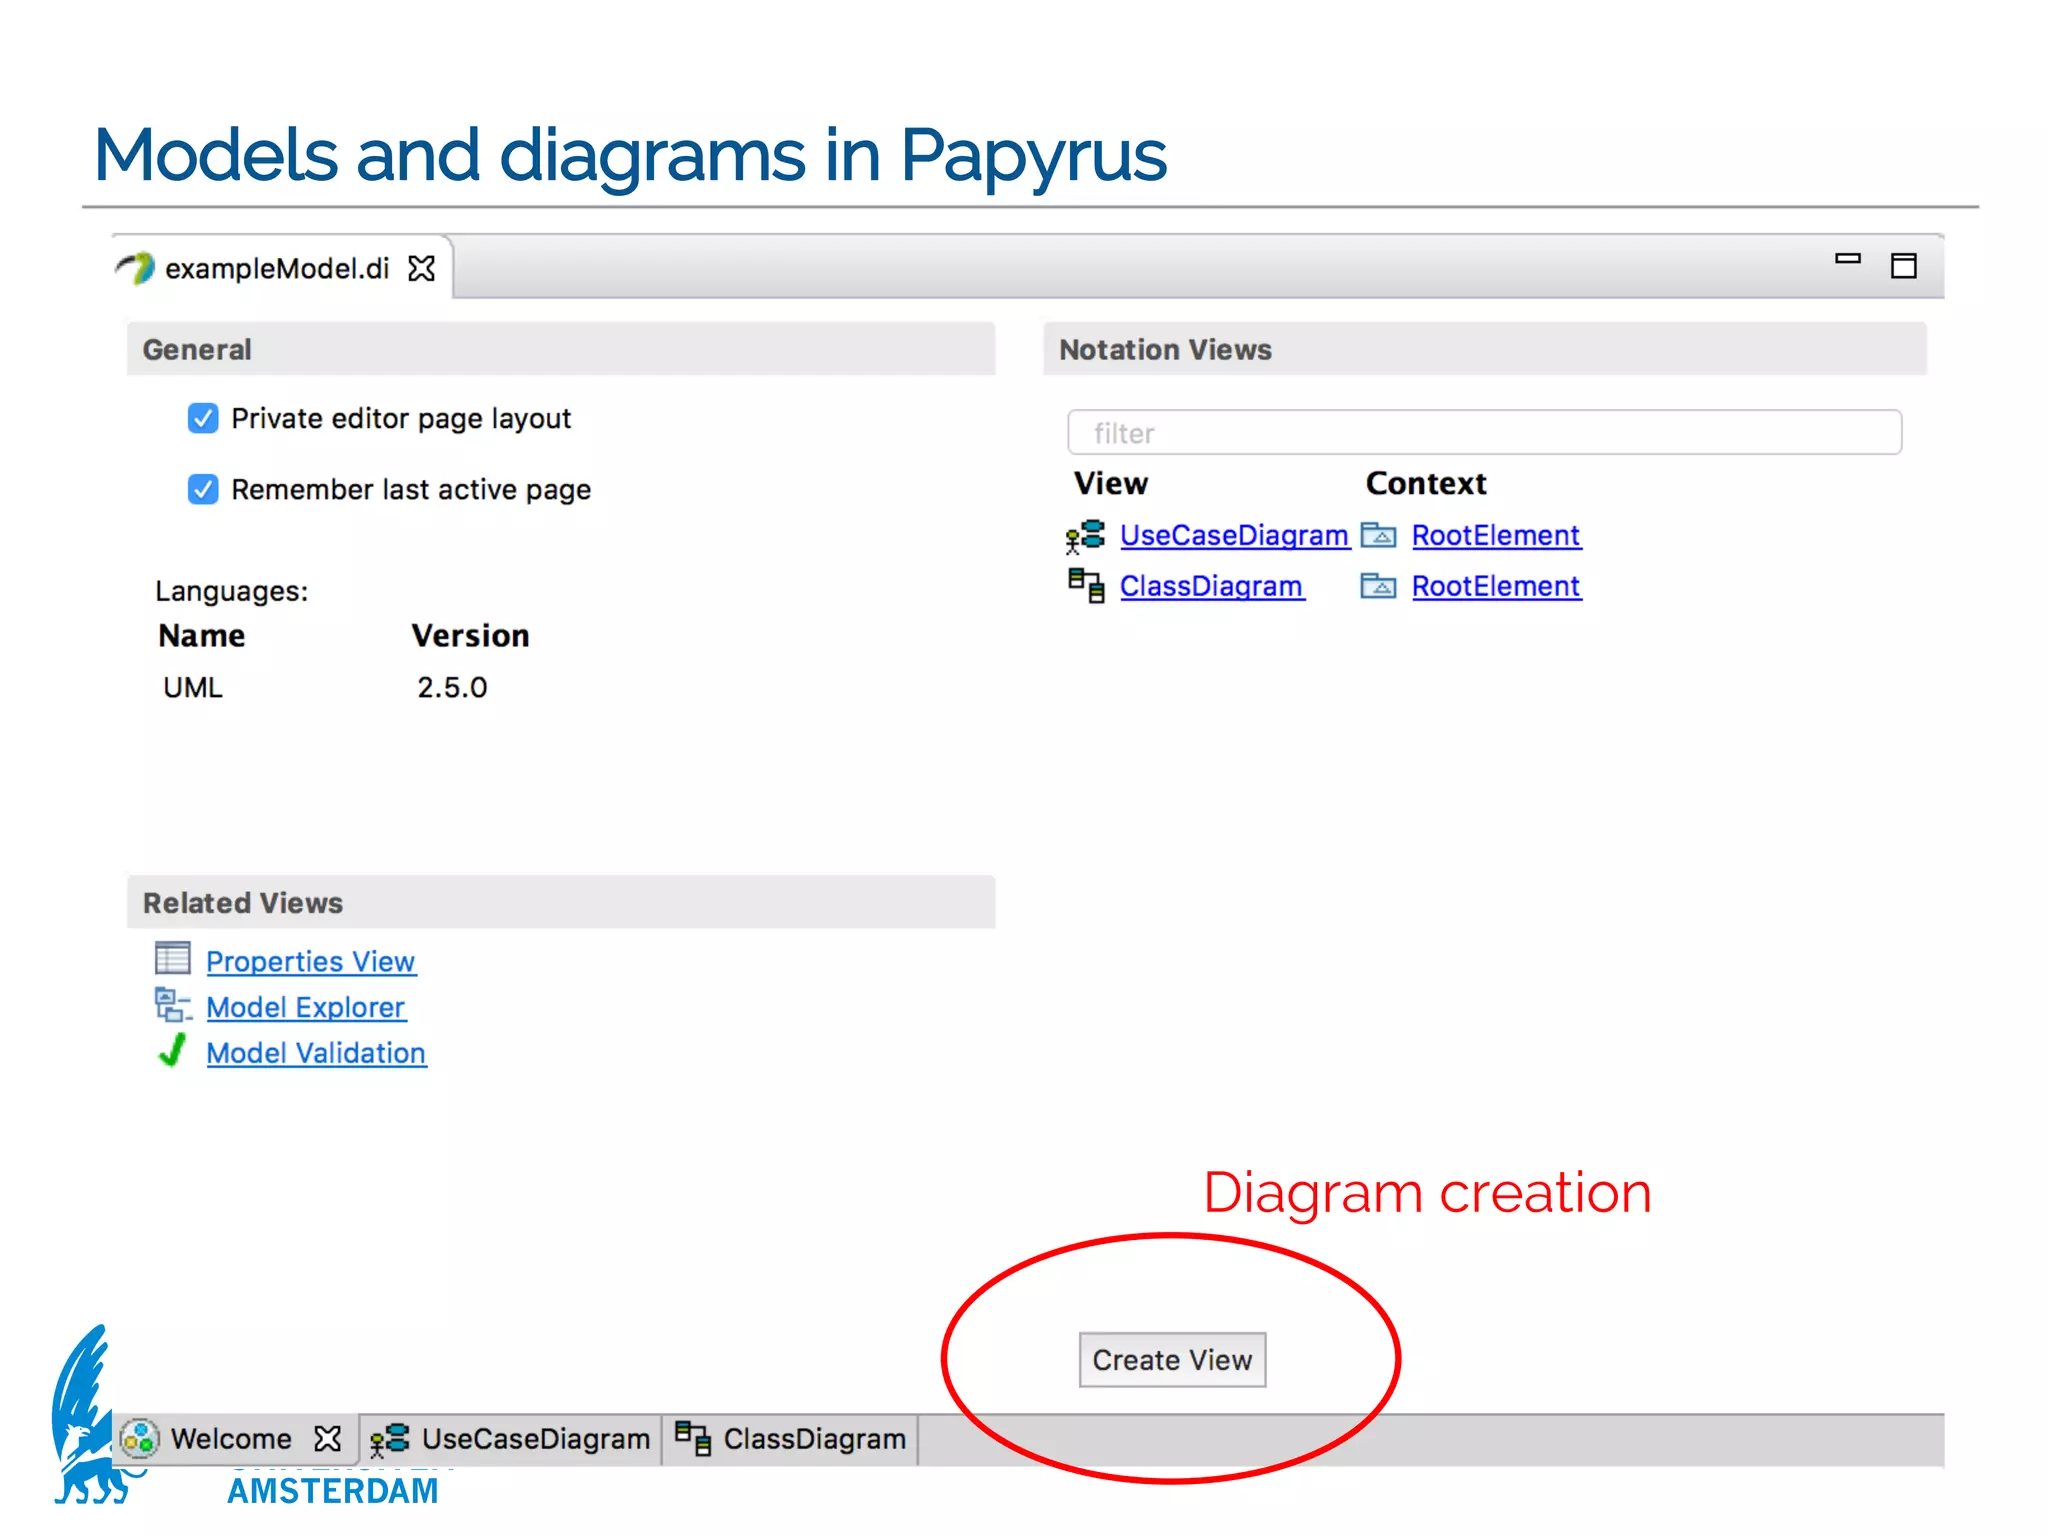Close the exampleModel.di editor tab
The image size is (2048, 1536).
tap(422, 268)
